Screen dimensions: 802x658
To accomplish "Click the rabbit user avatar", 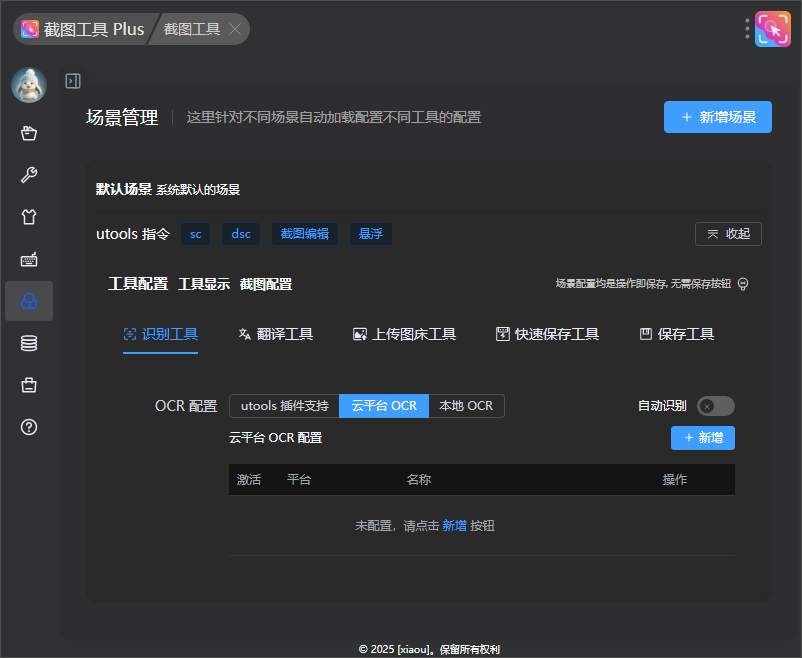I will pyautogui.click(x=29, y=85).
